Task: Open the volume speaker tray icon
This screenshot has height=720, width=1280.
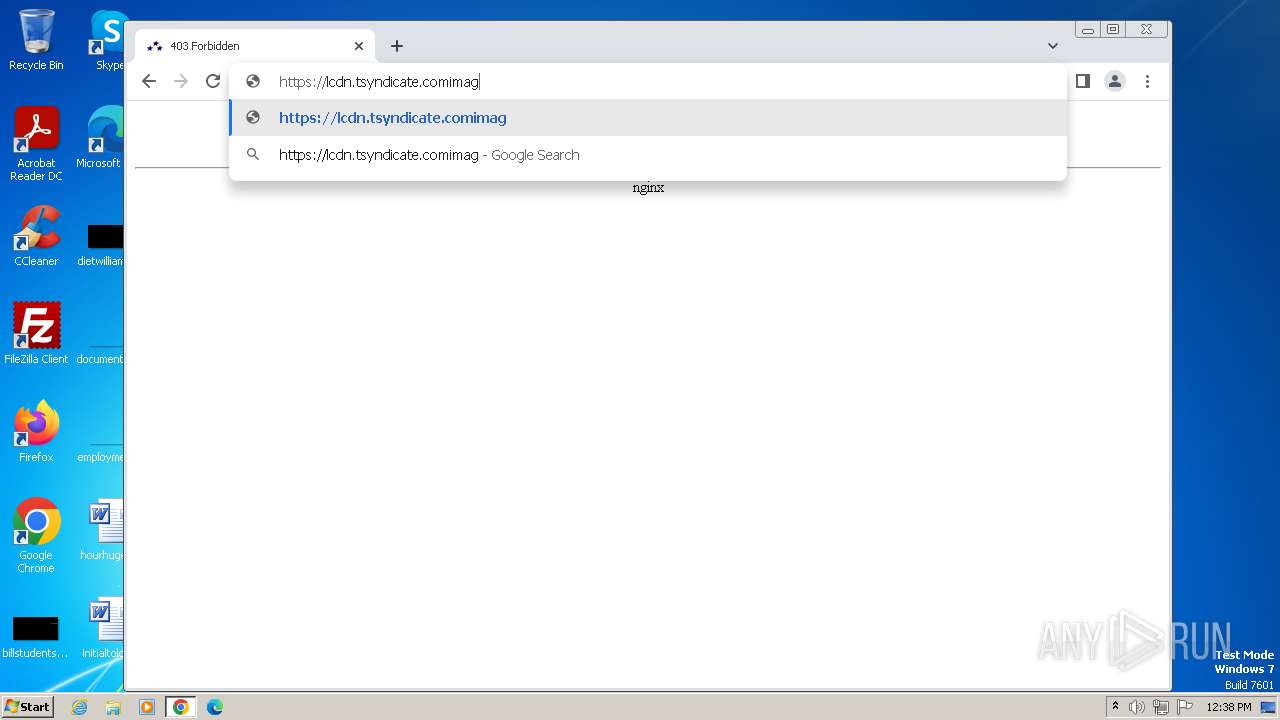Action: click(x=1137, y=707)
